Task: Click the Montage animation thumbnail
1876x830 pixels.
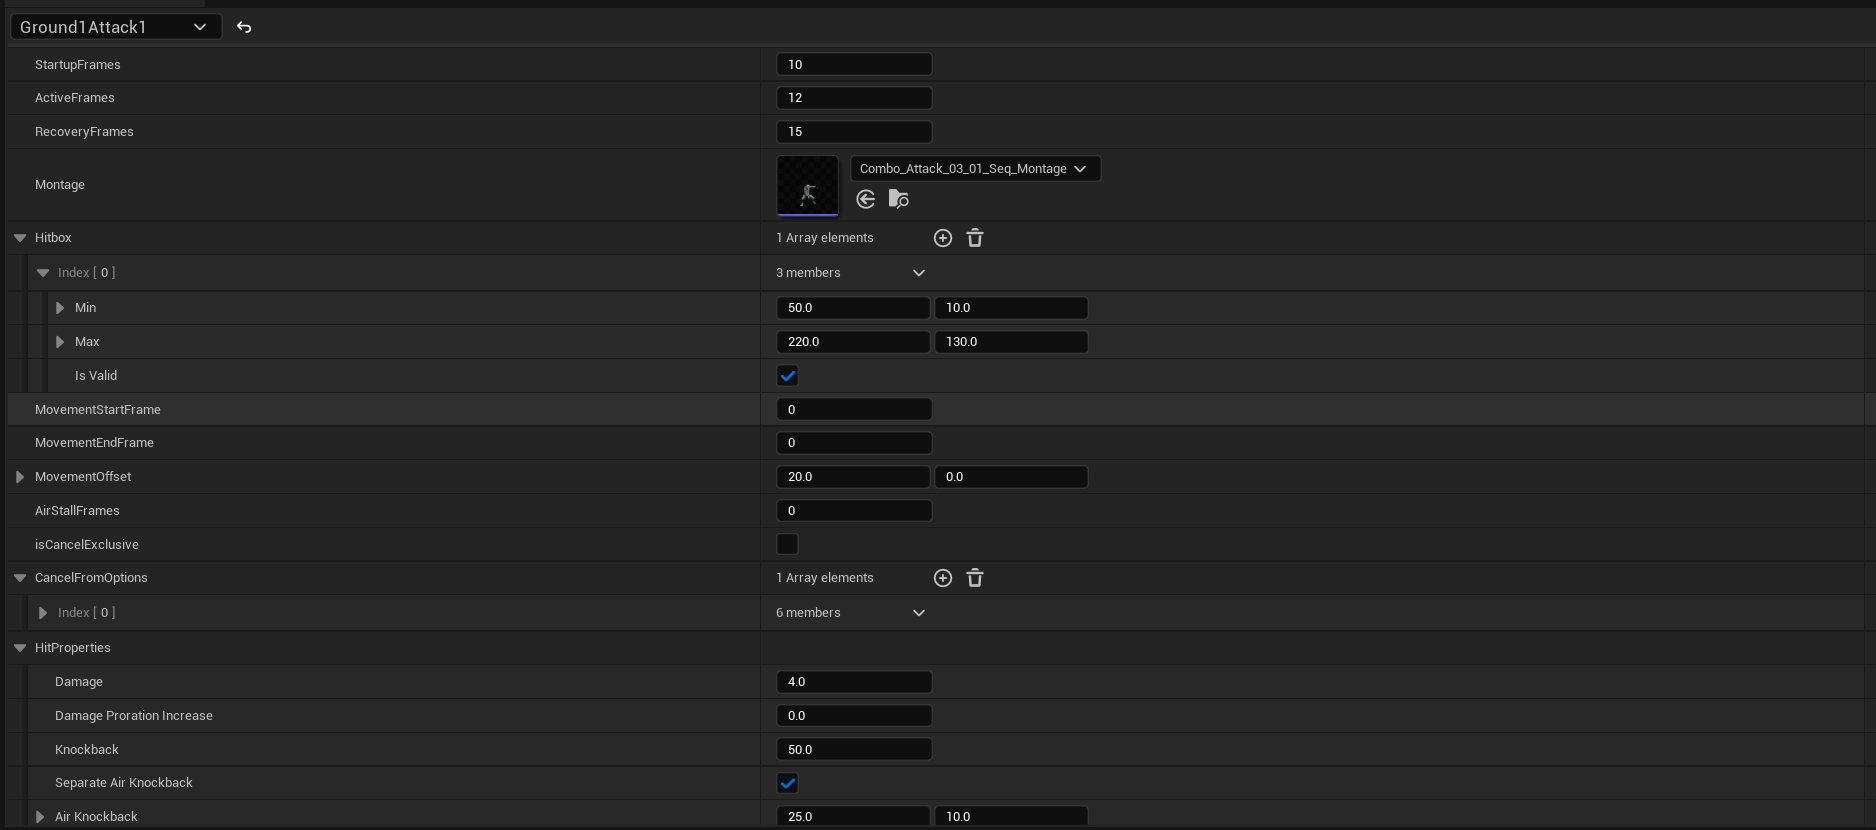Action: tap(808, 185)
